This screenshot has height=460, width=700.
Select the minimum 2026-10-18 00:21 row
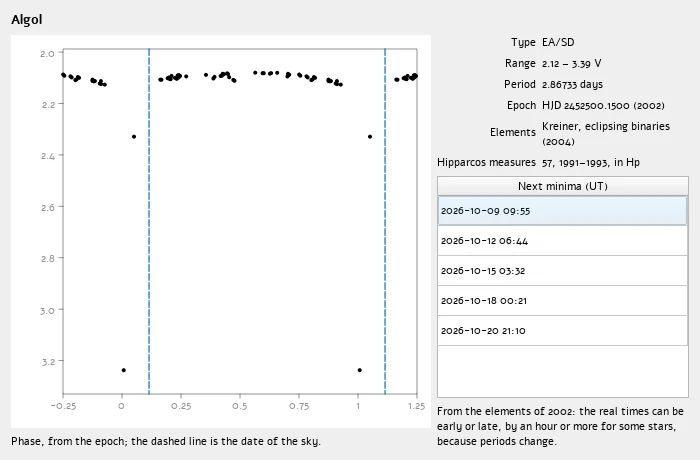point(562,301)
